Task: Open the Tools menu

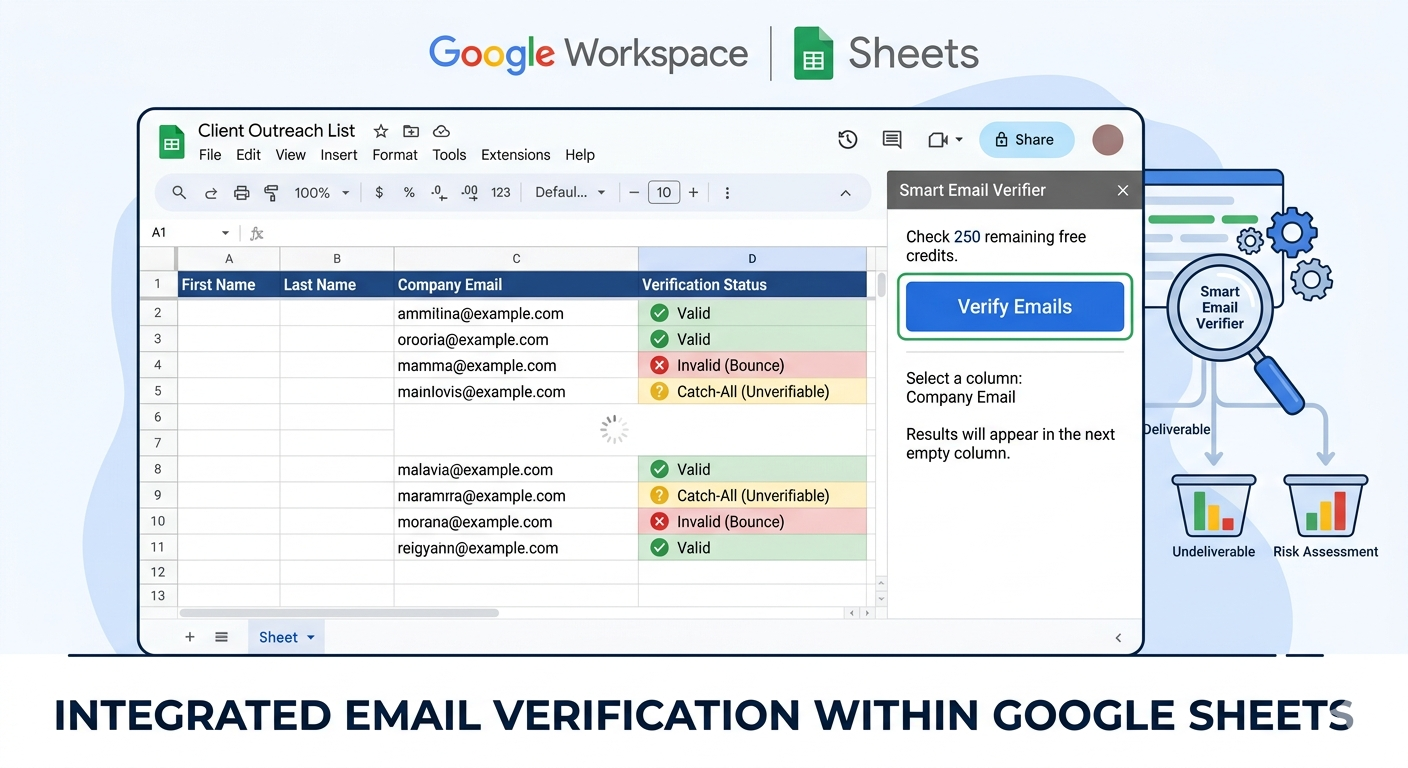Action: tap(449, 155)
